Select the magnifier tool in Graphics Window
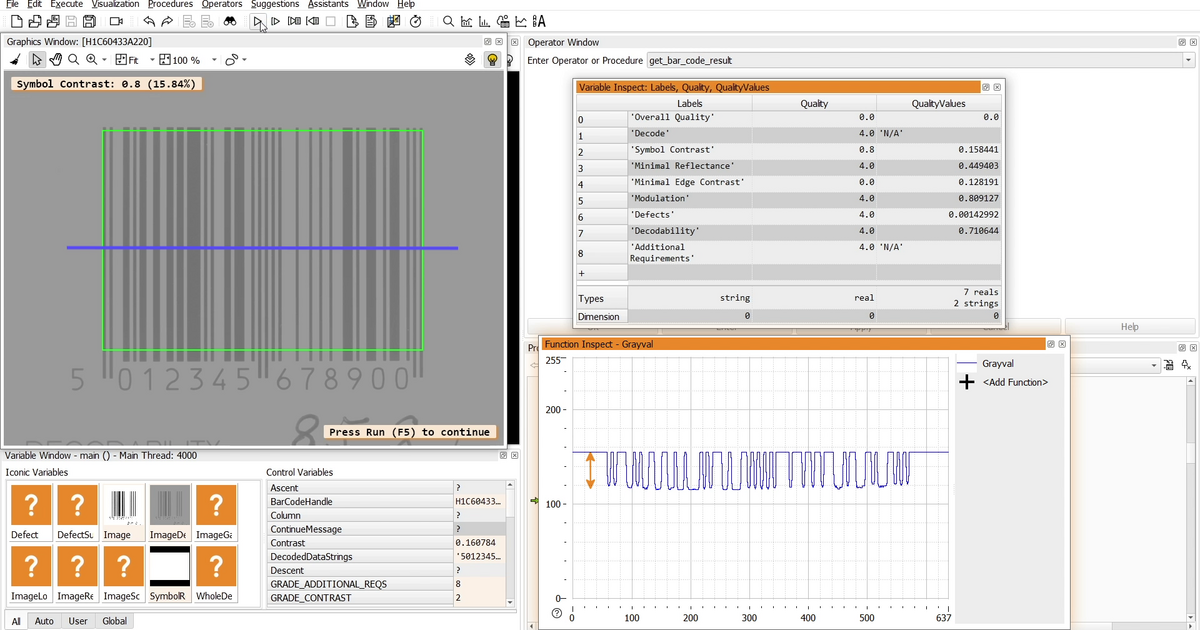This screenshot has width=1200, height=630. (74, 60)
